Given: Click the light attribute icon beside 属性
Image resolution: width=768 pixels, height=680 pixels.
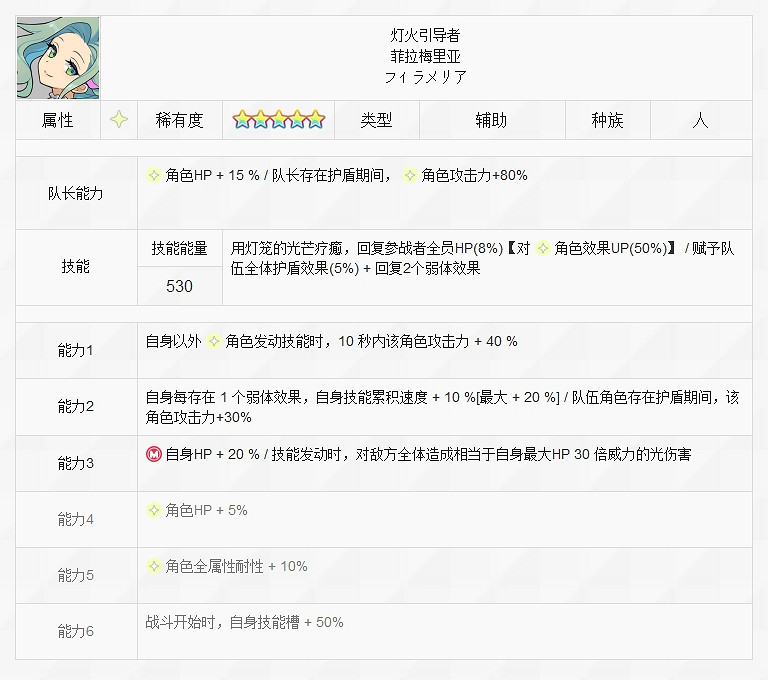Looking at the screenshot, I should (119, 120).
